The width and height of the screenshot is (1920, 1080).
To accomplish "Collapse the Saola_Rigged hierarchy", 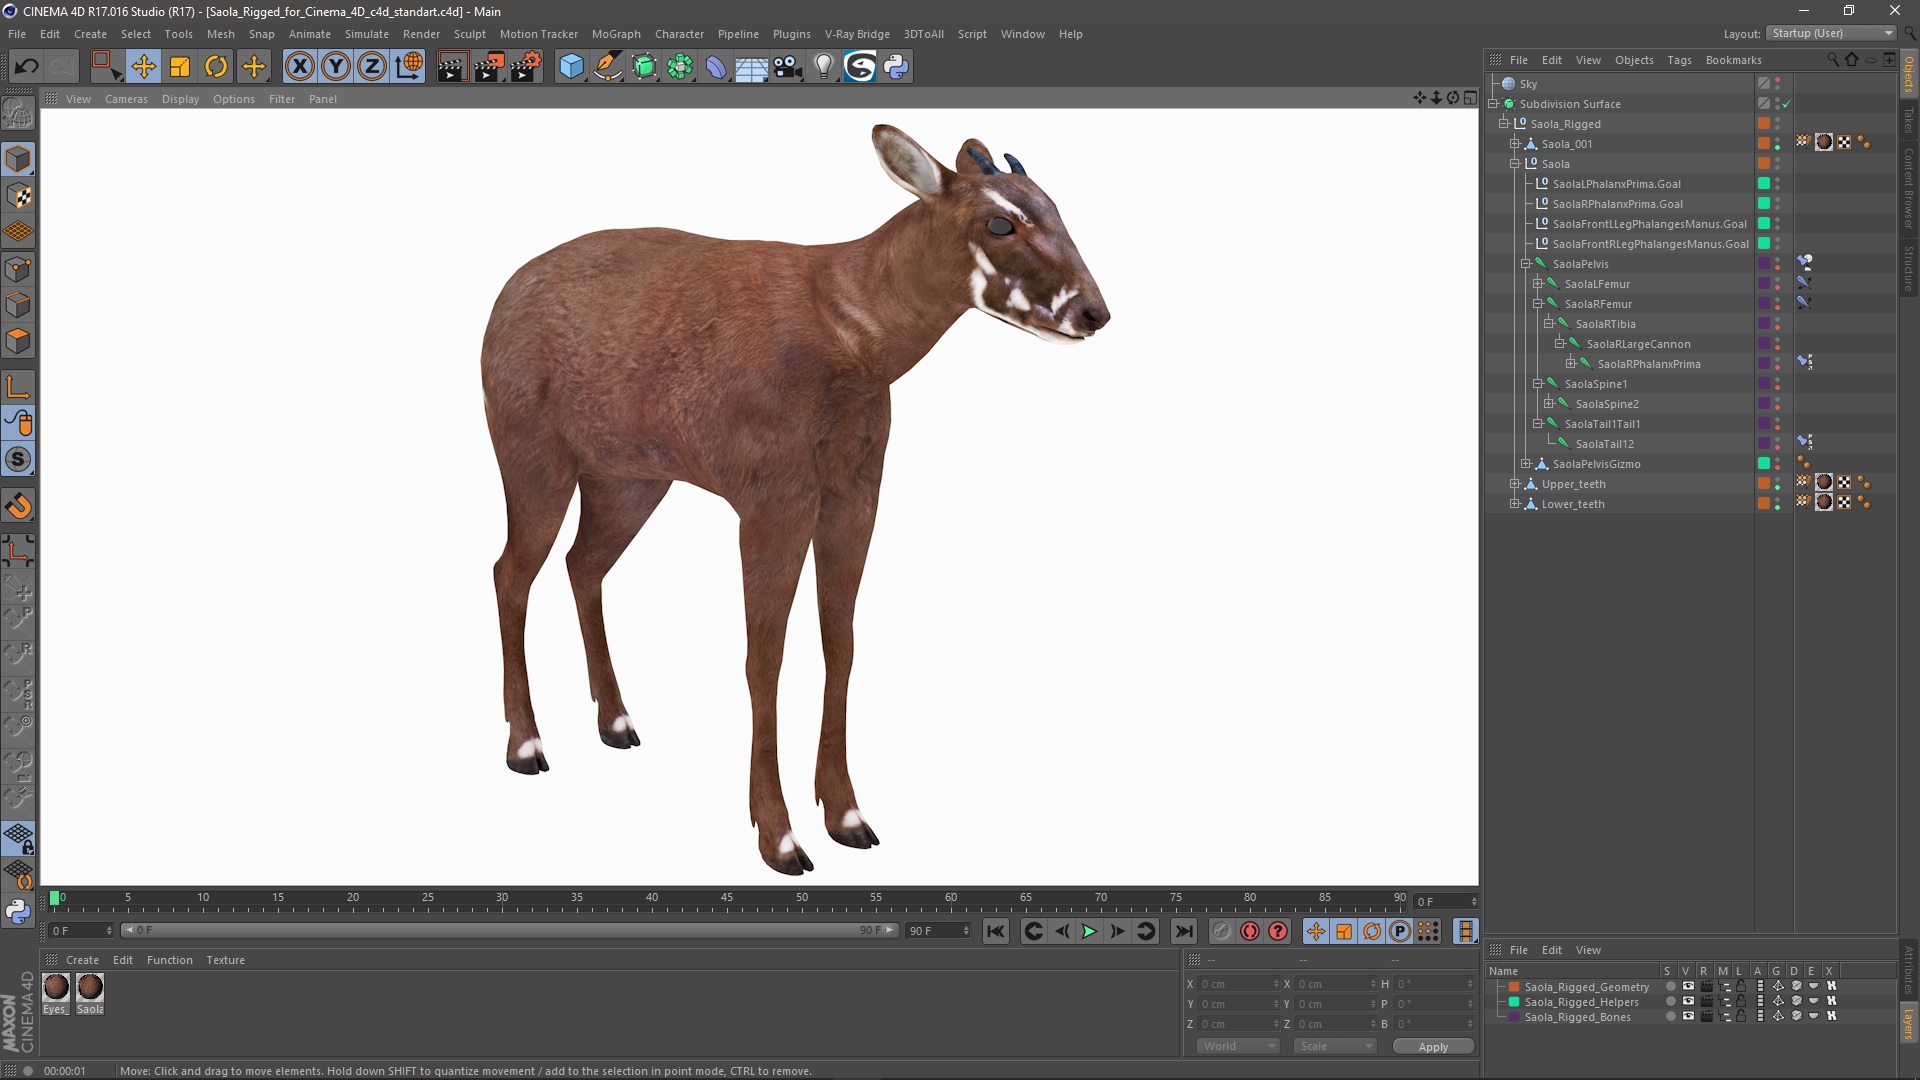I will pos(1503,124).
